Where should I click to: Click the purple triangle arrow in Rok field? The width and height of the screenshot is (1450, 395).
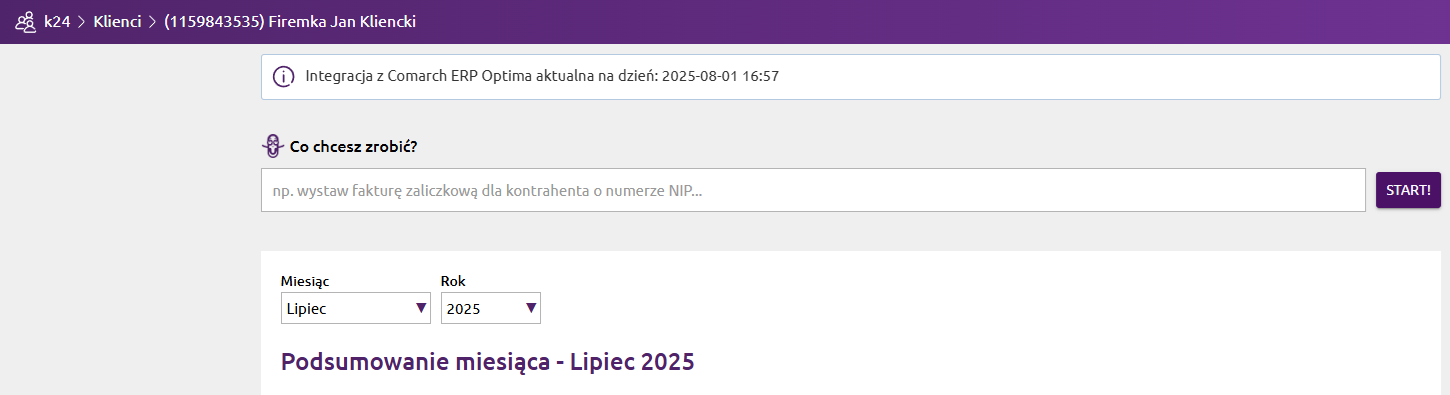click(531, 308)
